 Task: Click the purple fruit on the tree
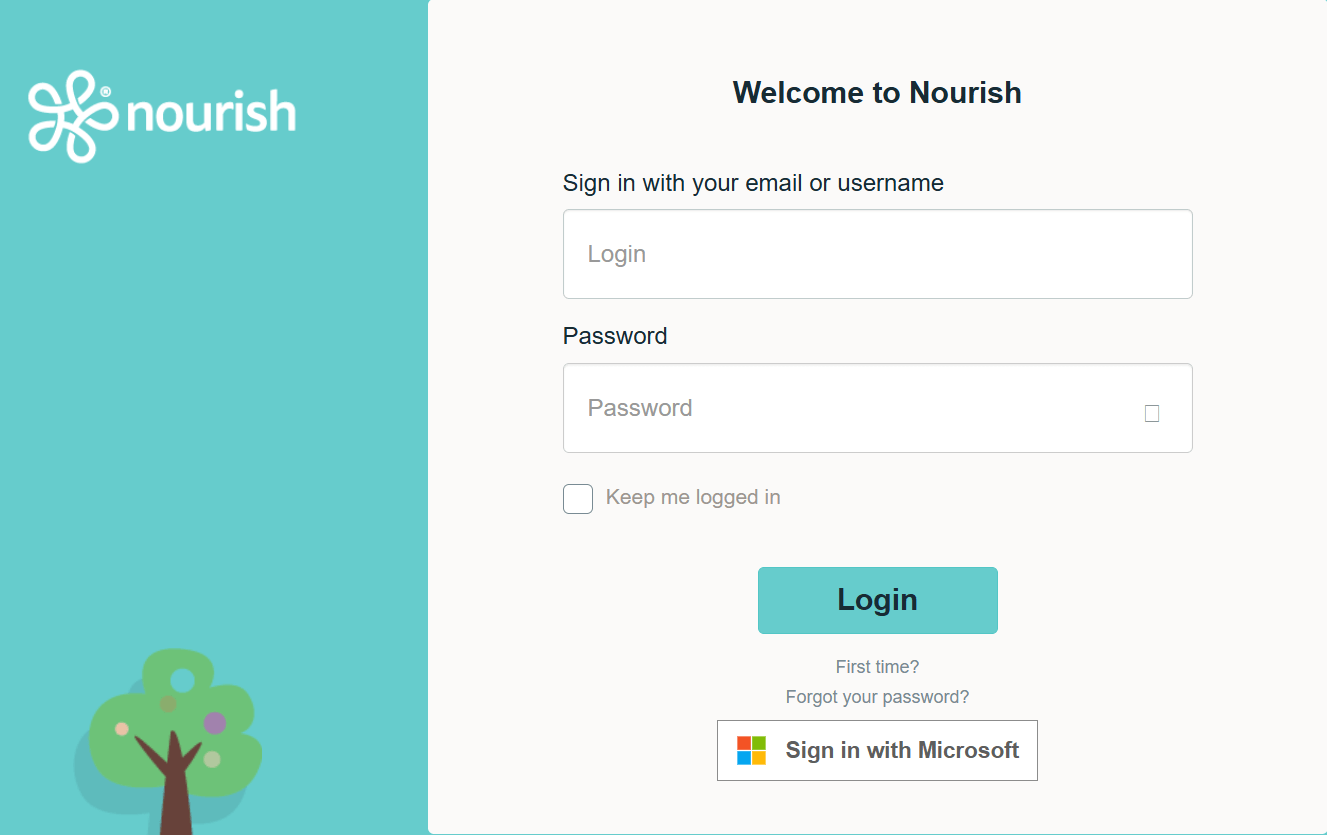pos(215,723)
